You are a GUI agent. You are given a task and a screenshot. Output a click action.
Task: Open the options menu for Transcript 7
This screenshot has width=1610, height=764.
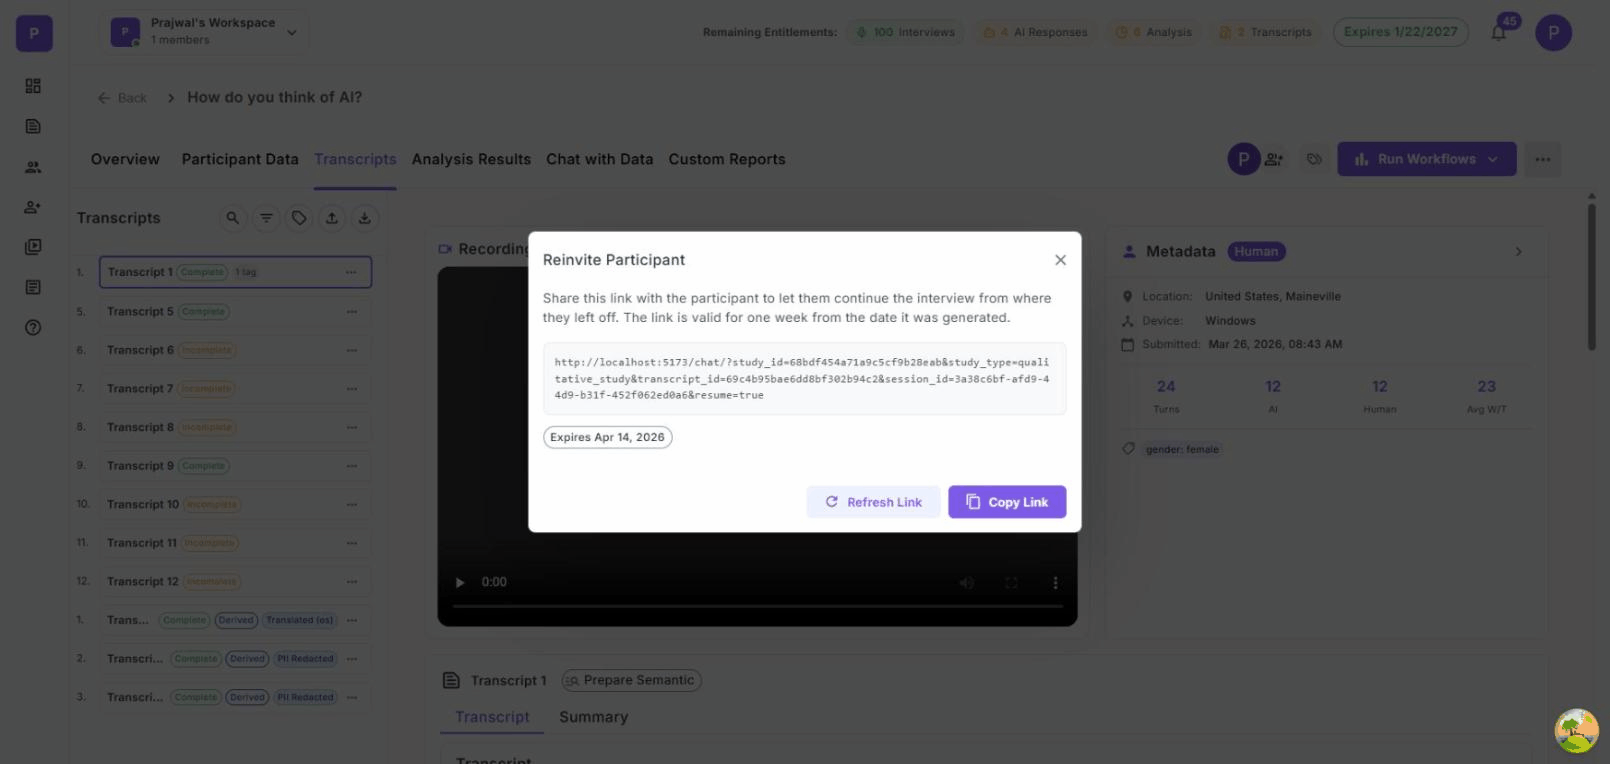click(351, 388)
